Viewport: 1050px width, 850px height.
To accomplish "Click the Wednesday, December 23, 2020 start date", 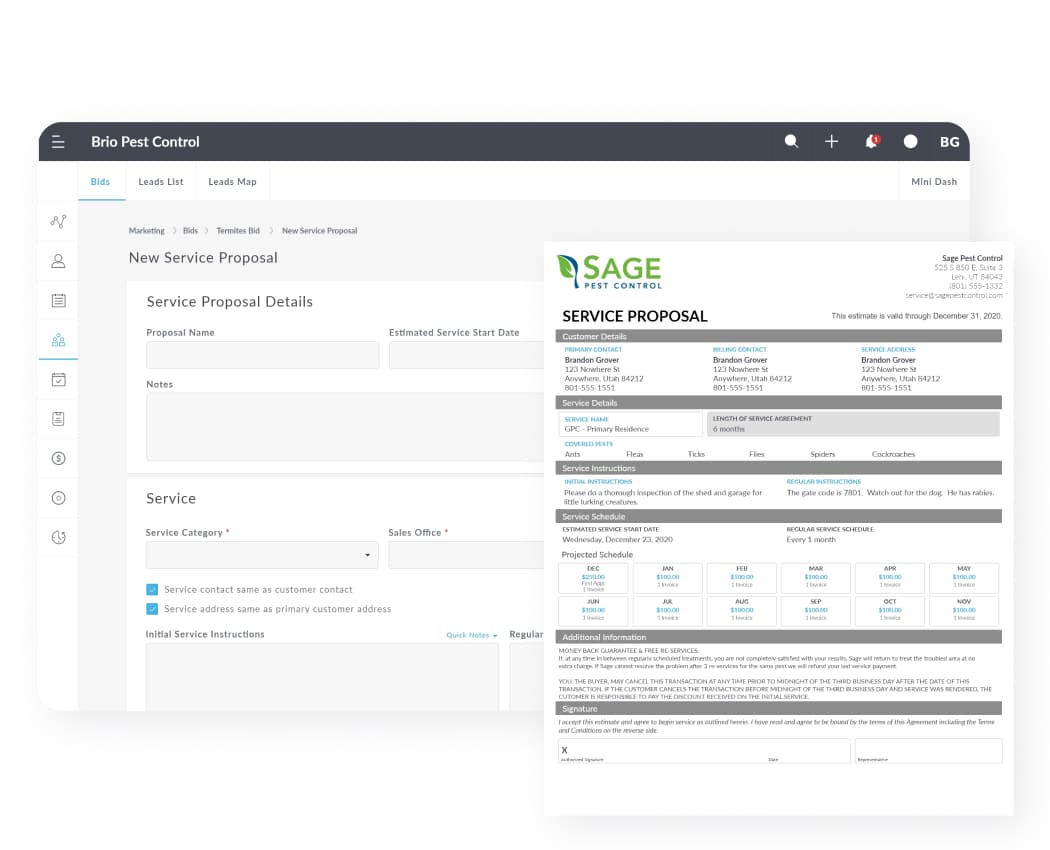I will (617, 539).
